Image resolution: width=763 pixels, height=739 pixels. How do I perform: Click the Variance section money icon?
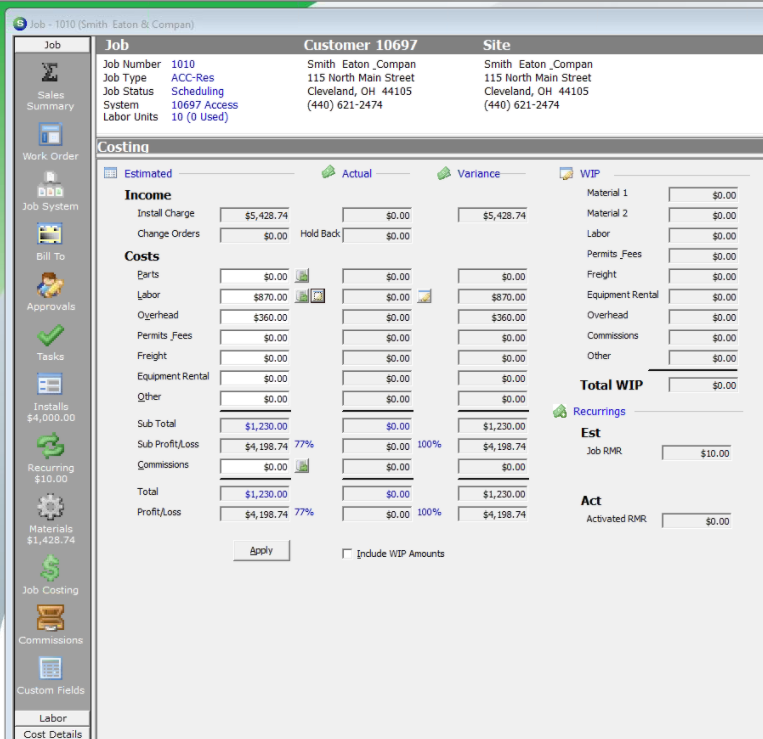click(444, 173)
